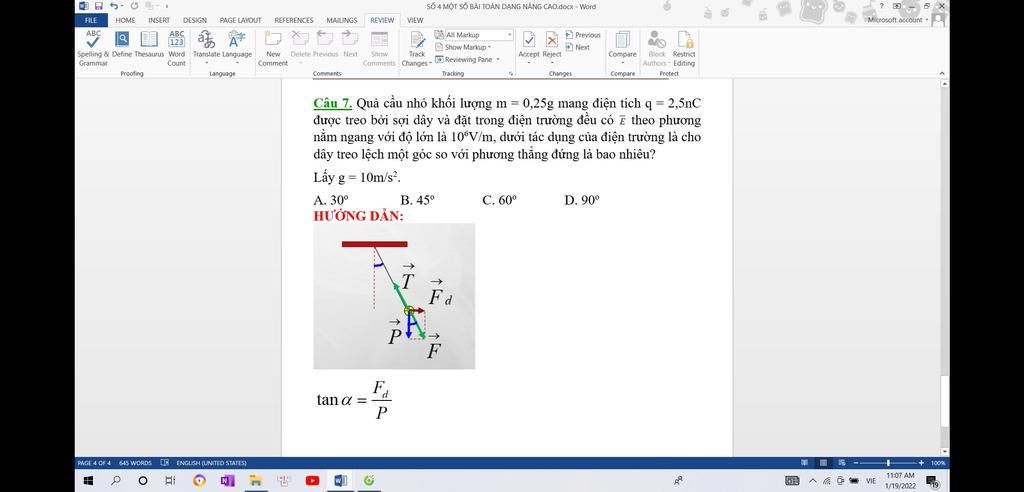This screenshot has width=1024, height=492.
Task: Click the Block Authors button
Action: [656, 48]
